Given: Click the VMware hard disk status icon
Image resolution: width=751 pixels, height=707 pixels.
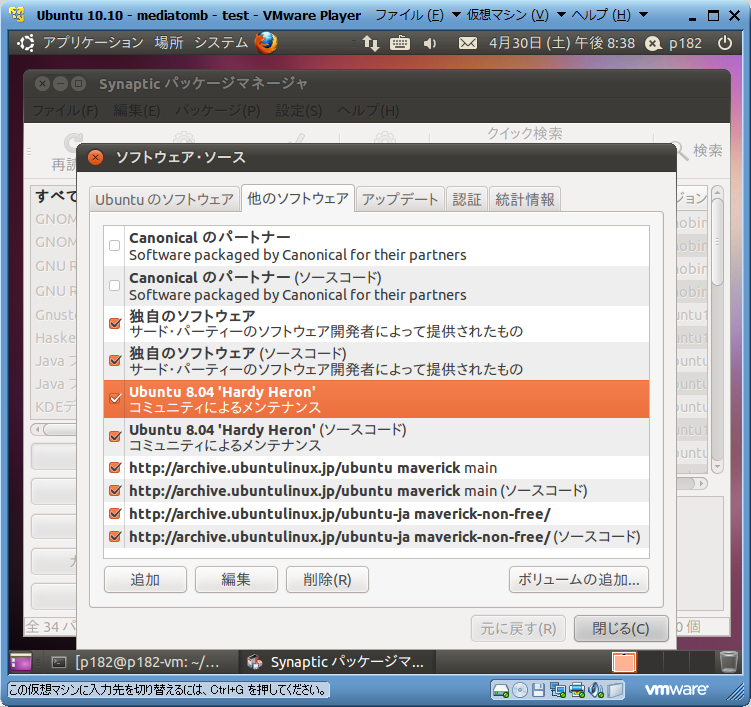Looking at the screenshot, I should click(501, 690).
